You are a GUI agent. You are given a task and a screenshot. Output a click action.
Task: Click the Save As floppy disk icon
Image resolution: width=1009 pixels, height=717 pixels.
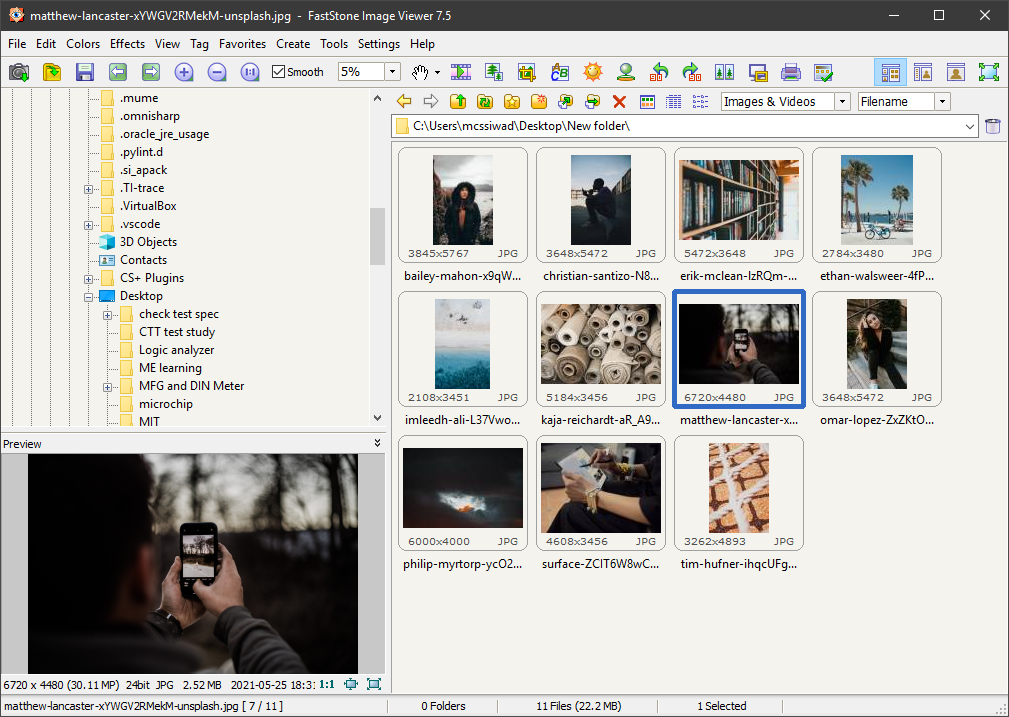point(84,72)
